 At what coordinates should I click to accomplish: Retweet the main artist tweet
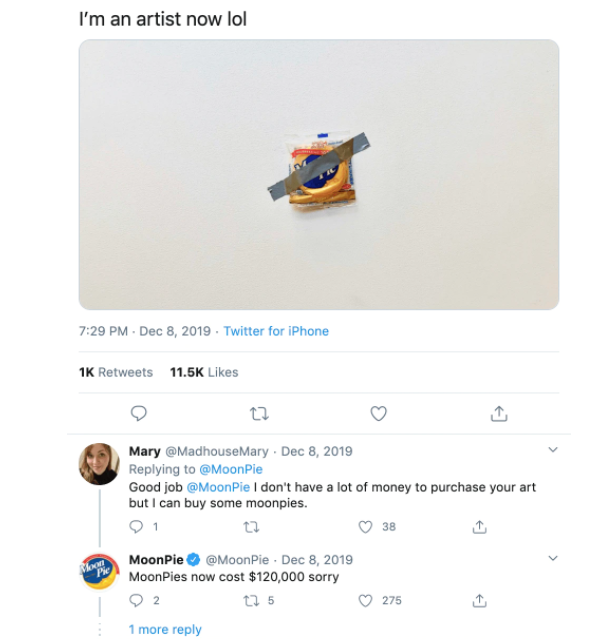259,413
